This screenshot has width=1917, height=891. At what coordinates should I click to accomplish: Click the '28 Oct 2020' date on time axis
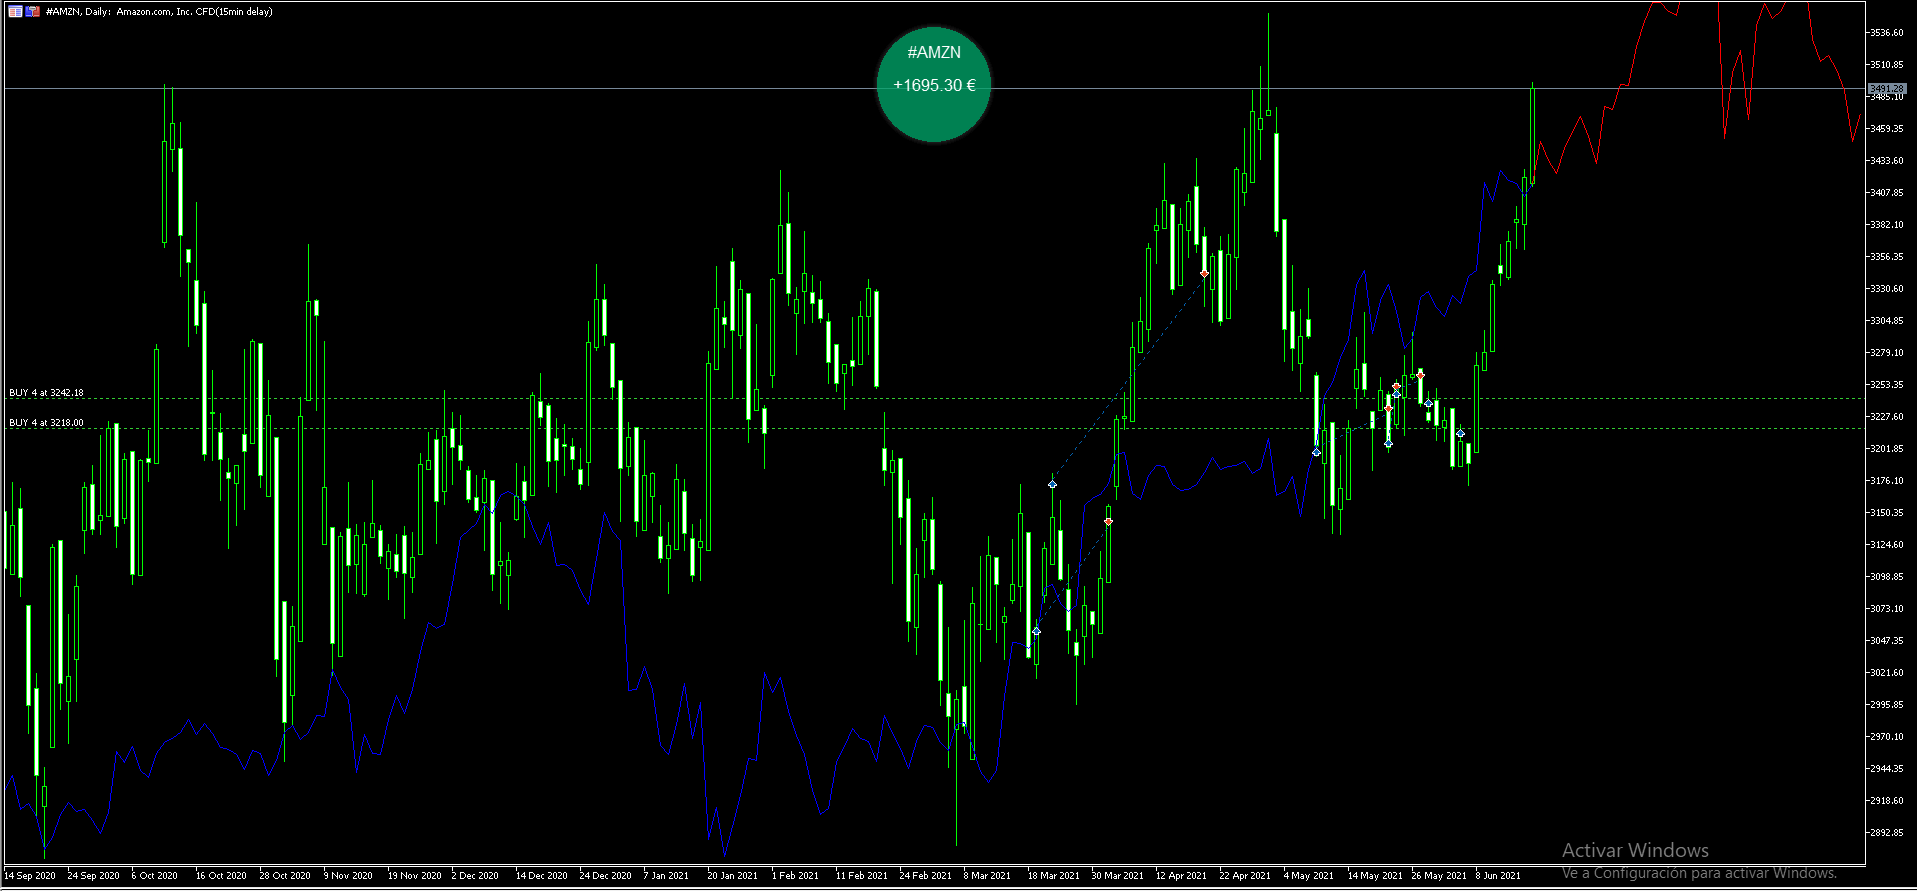(286, 876)
